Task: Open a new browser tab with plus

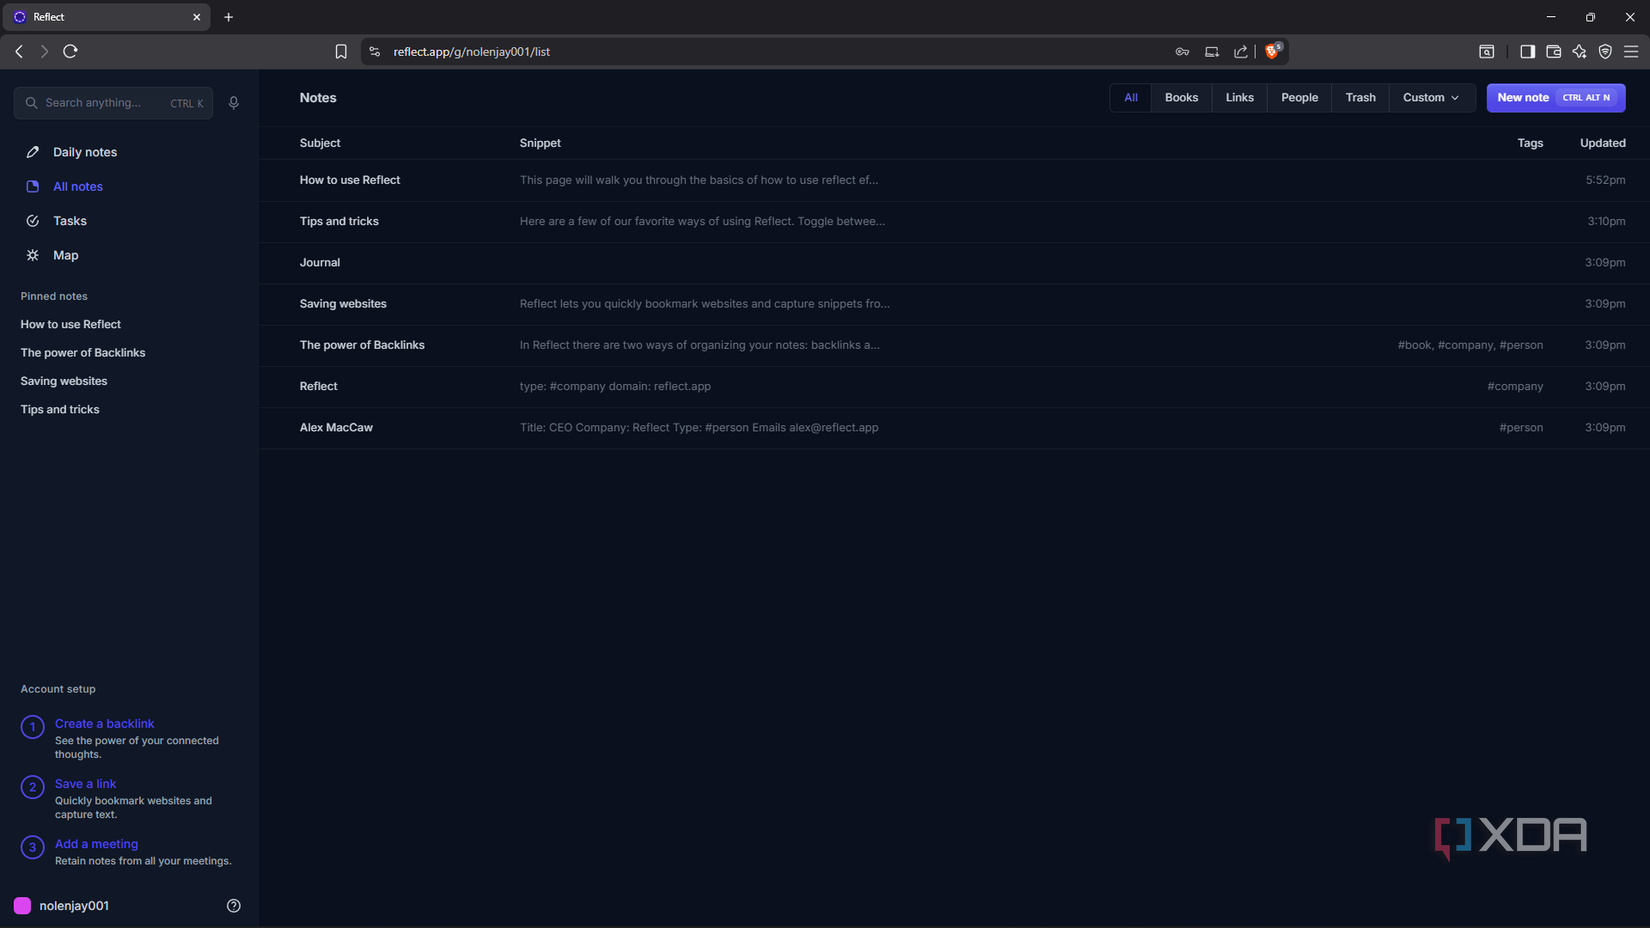Action: [x=228, y=17]
